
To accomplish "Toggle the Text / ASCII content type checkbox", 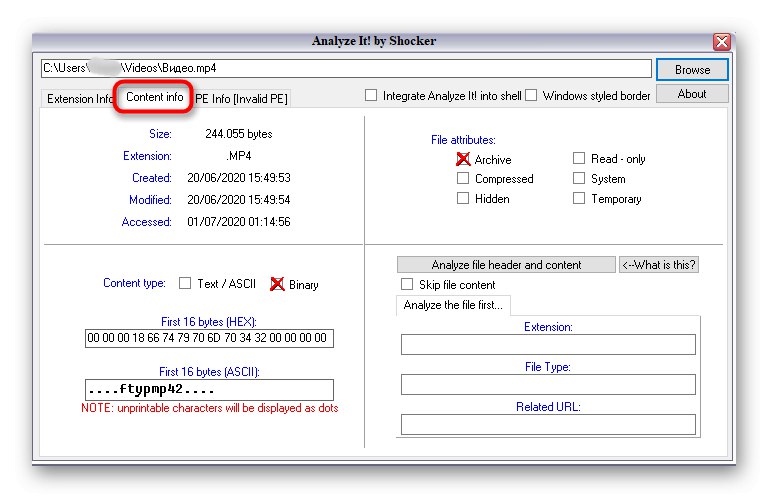I will (185, 283).
